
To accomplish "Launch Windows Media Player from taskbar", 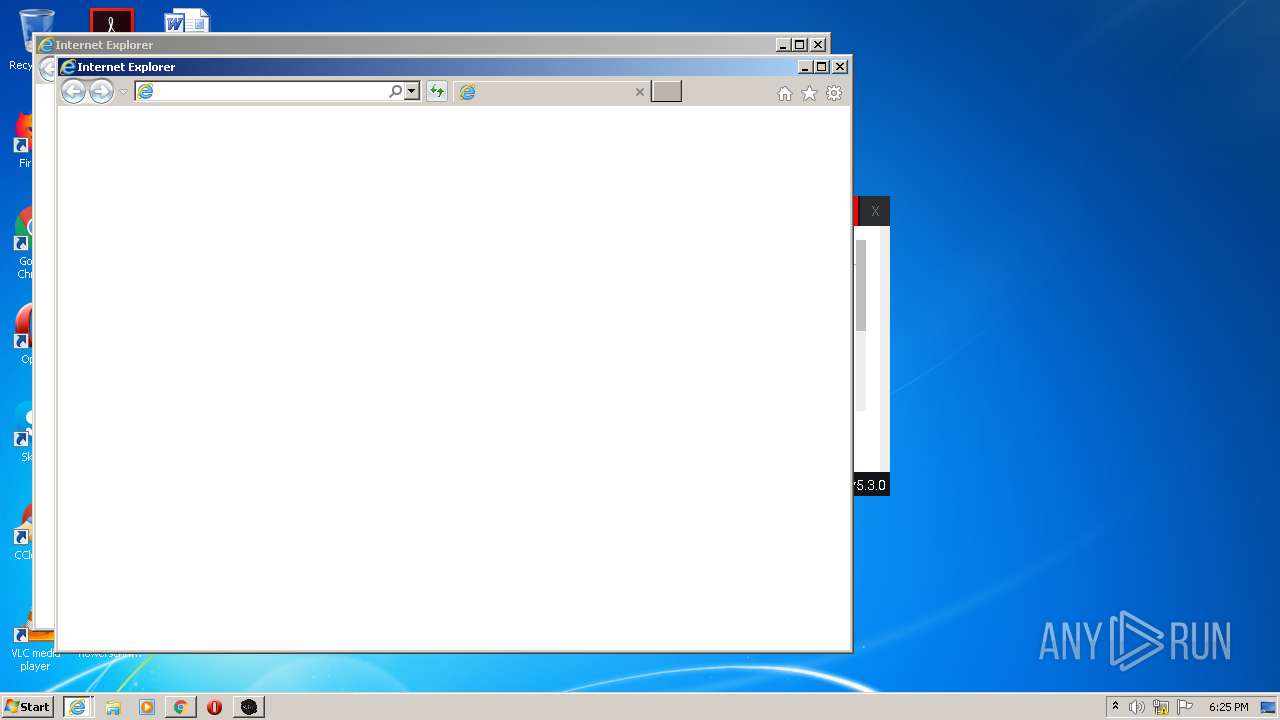I will click(147, 707).
